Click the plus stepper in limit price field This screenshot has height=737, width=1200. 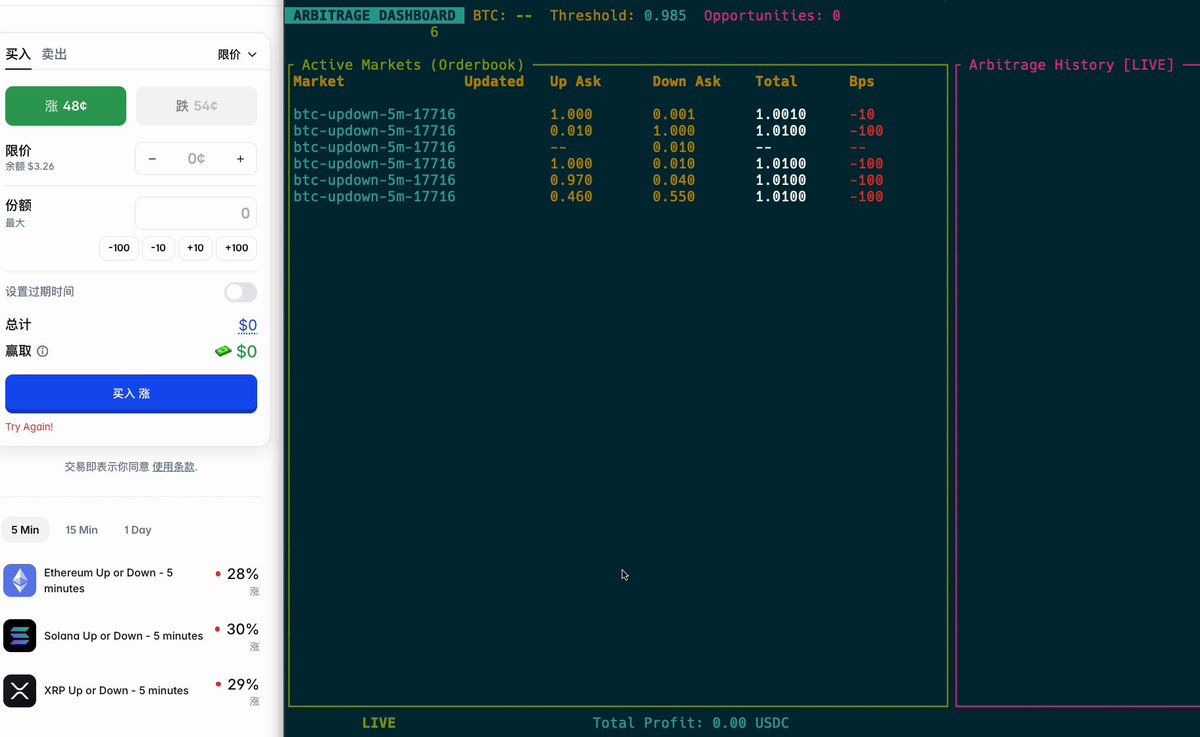click(x=240, y=159)
